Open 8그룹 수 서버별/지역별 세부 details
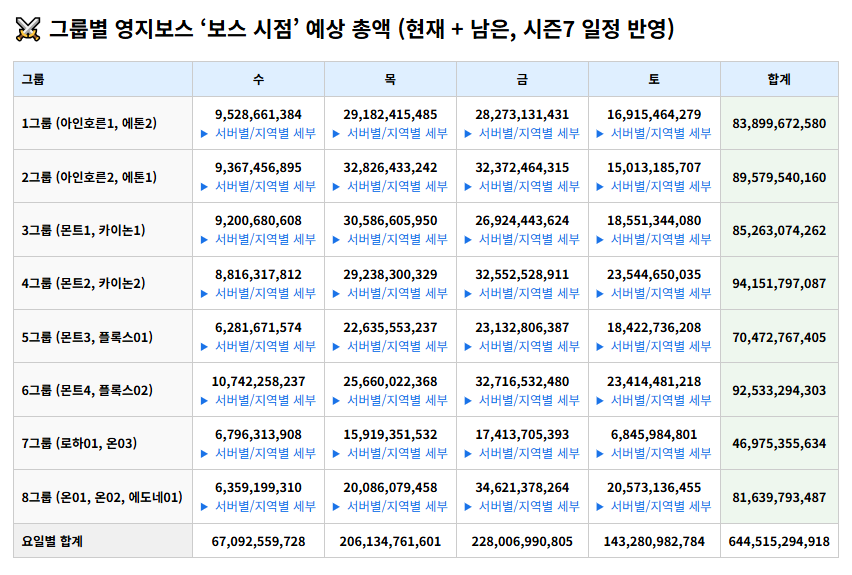Image resolution: width=852 pixels, height=575 pixels. [258, 506]
